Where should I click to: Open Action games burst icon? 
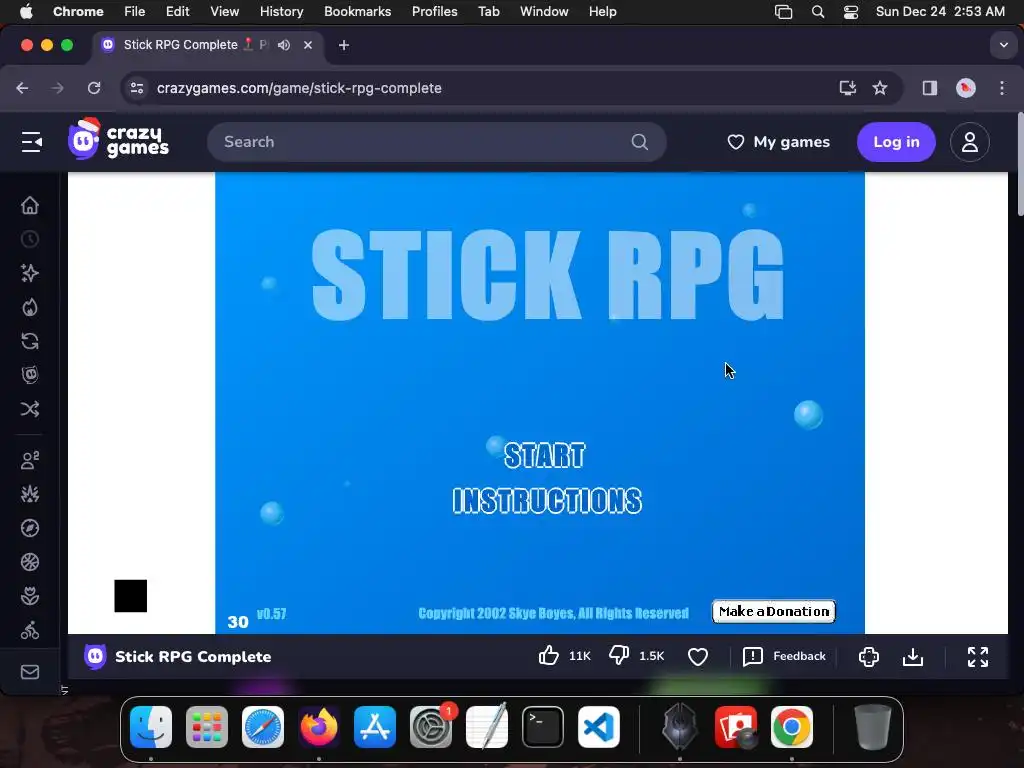coord(30,494)
